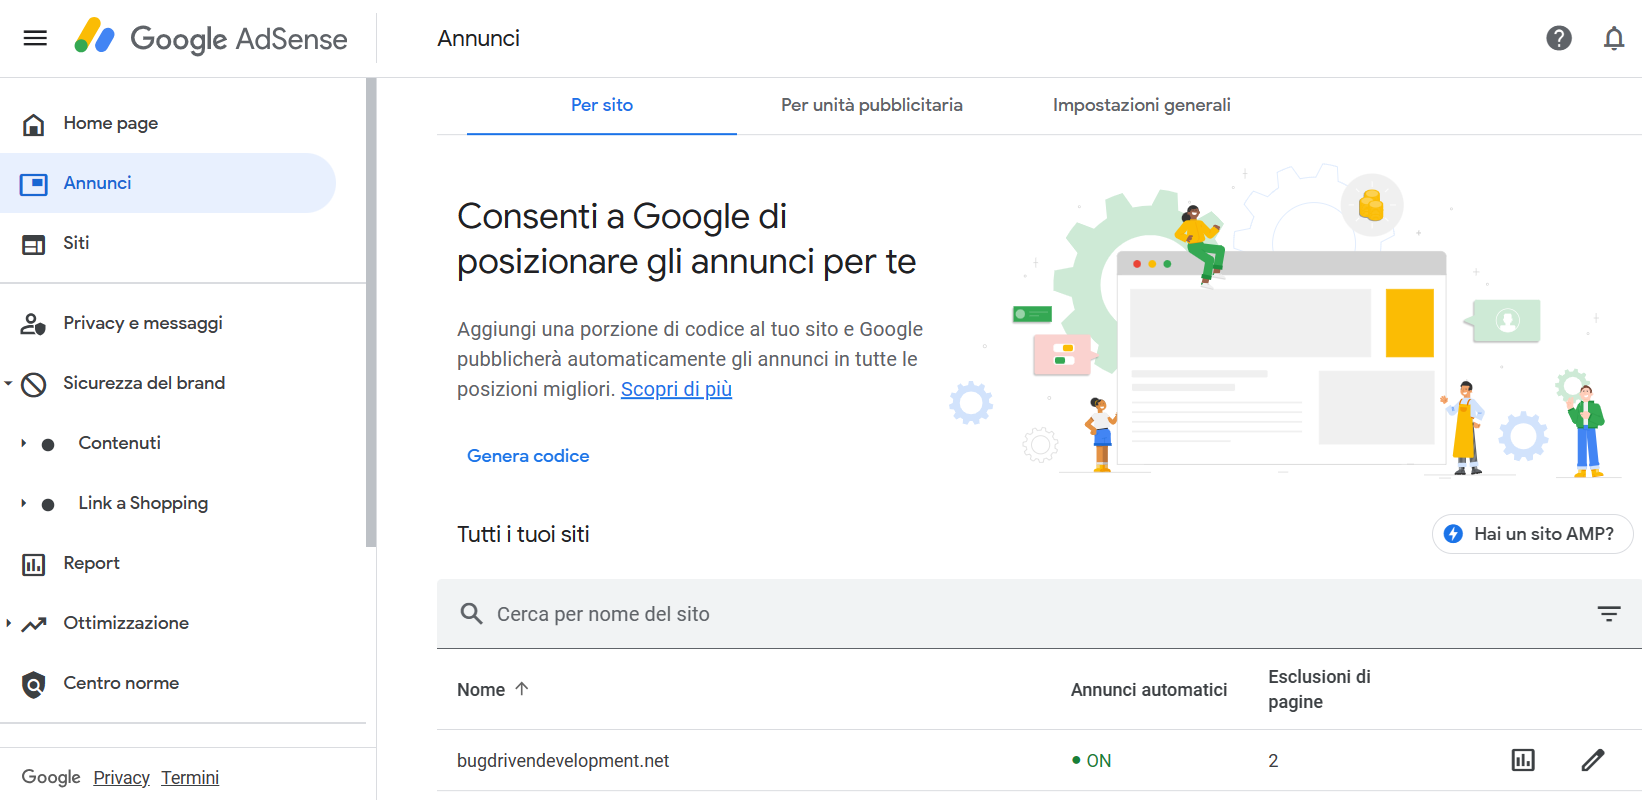Click the Cerca per nome del sito field
This screenshot has width=1642, height=800.
tap(1040, 614)
